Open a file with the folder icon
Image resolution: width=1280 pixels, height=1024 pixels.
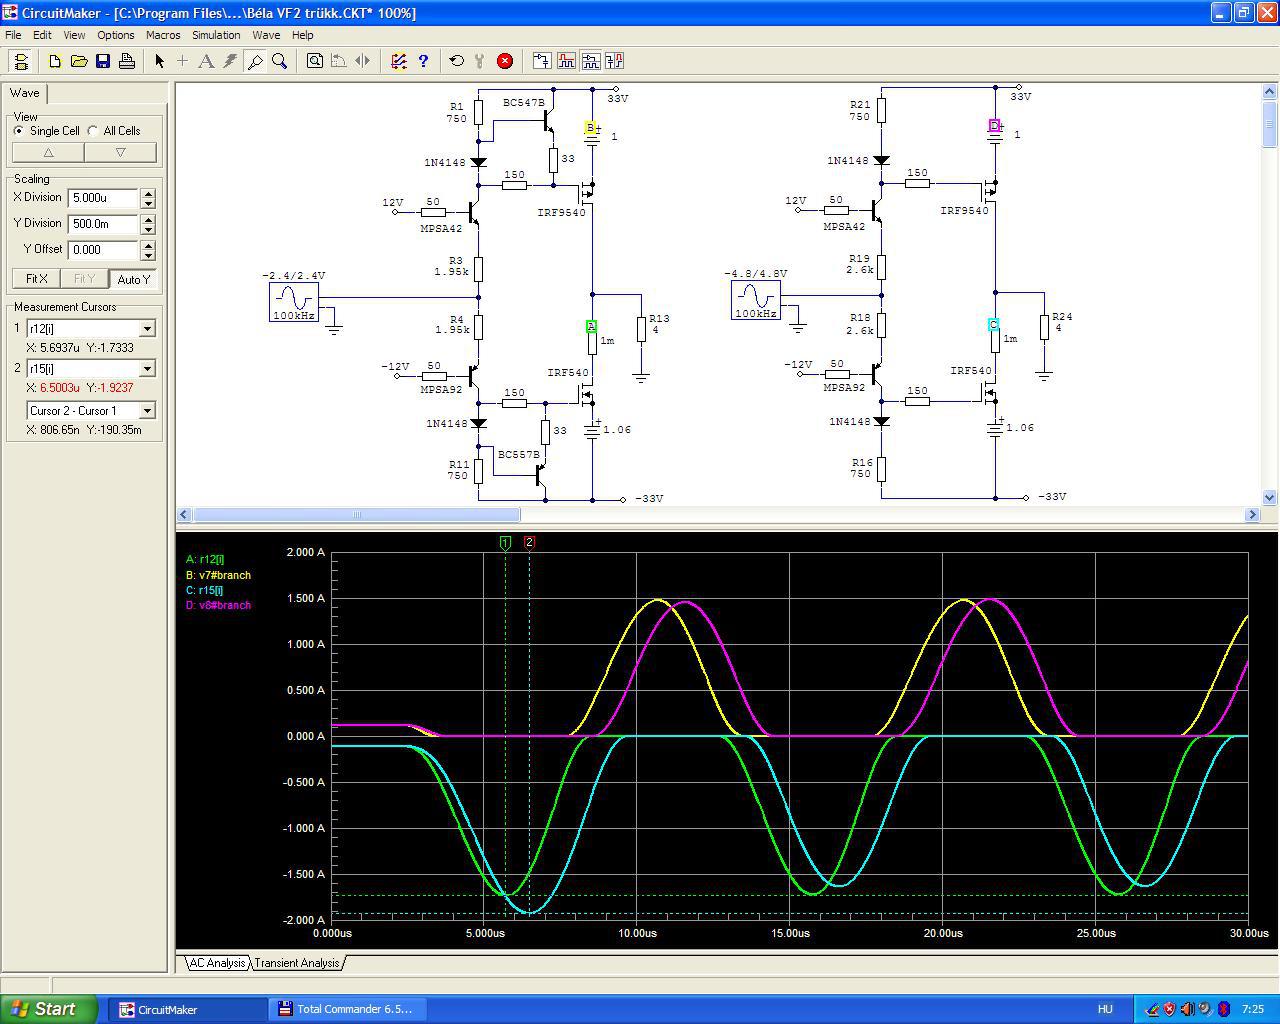[x=79, y=61]
